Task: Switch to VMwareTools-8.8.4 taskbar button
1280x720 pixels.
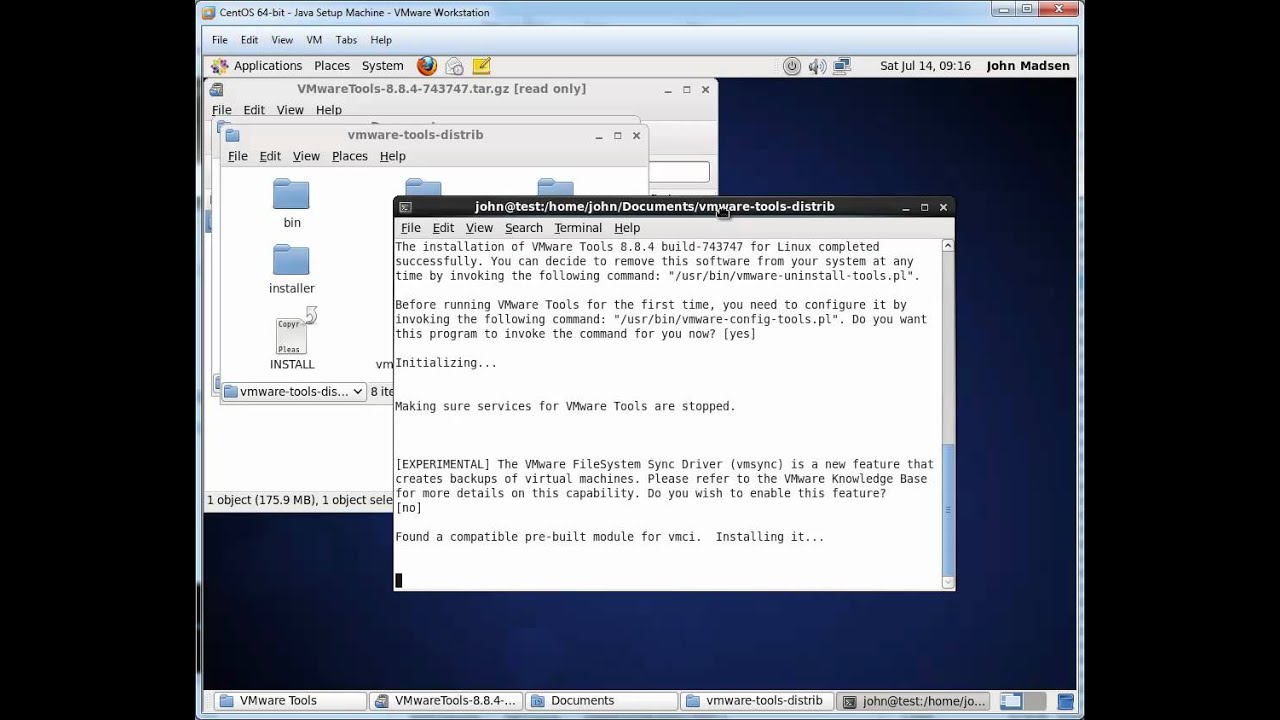Action: coord(444,701)
